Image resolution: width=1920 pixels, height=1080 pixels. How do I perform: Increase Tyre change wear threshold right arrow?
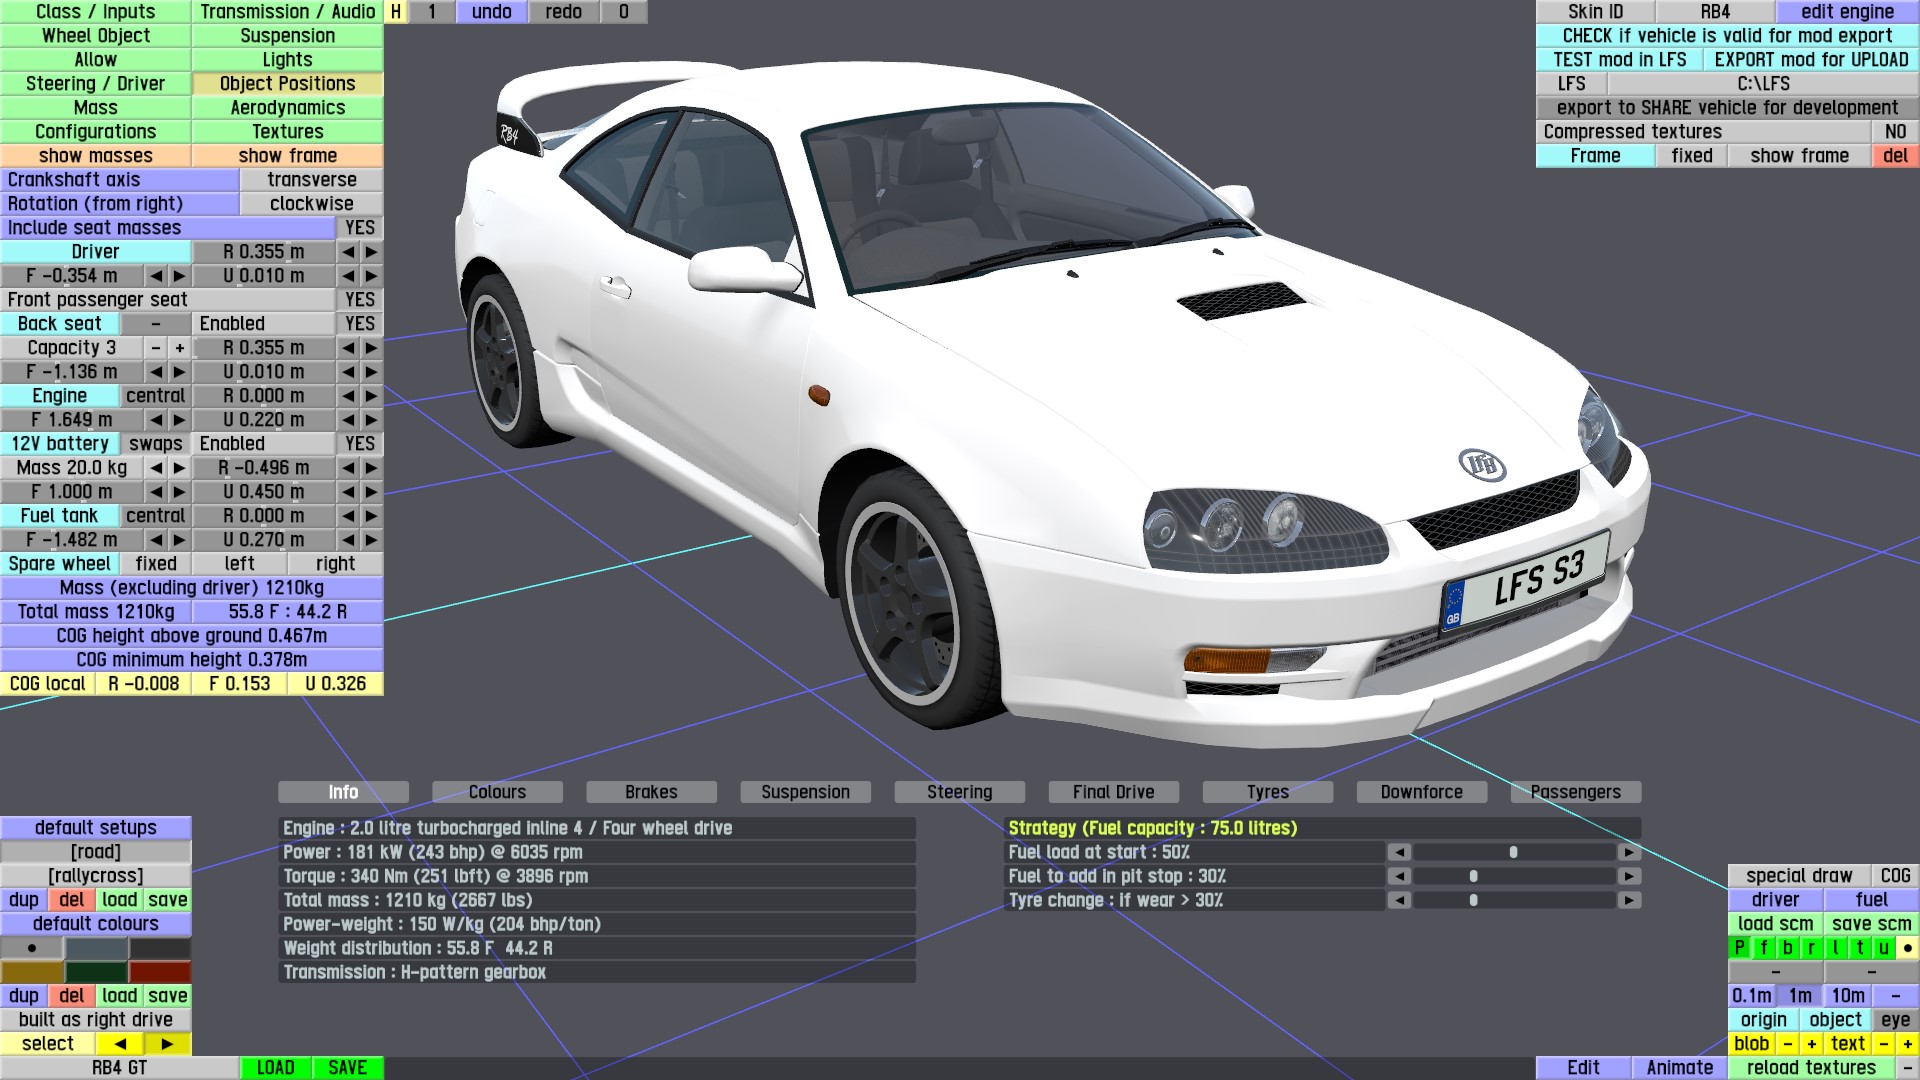click(1629, 900)
